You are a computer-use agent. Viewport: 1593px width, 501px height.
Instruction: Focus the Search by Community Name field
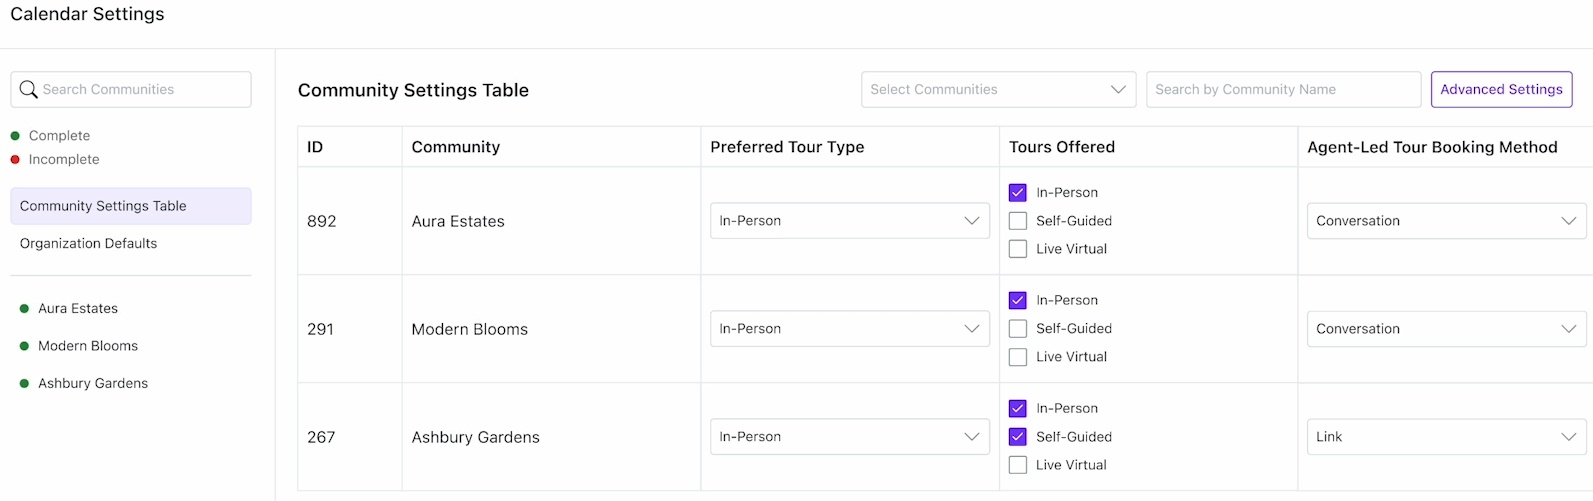(x=1283, y=89)
